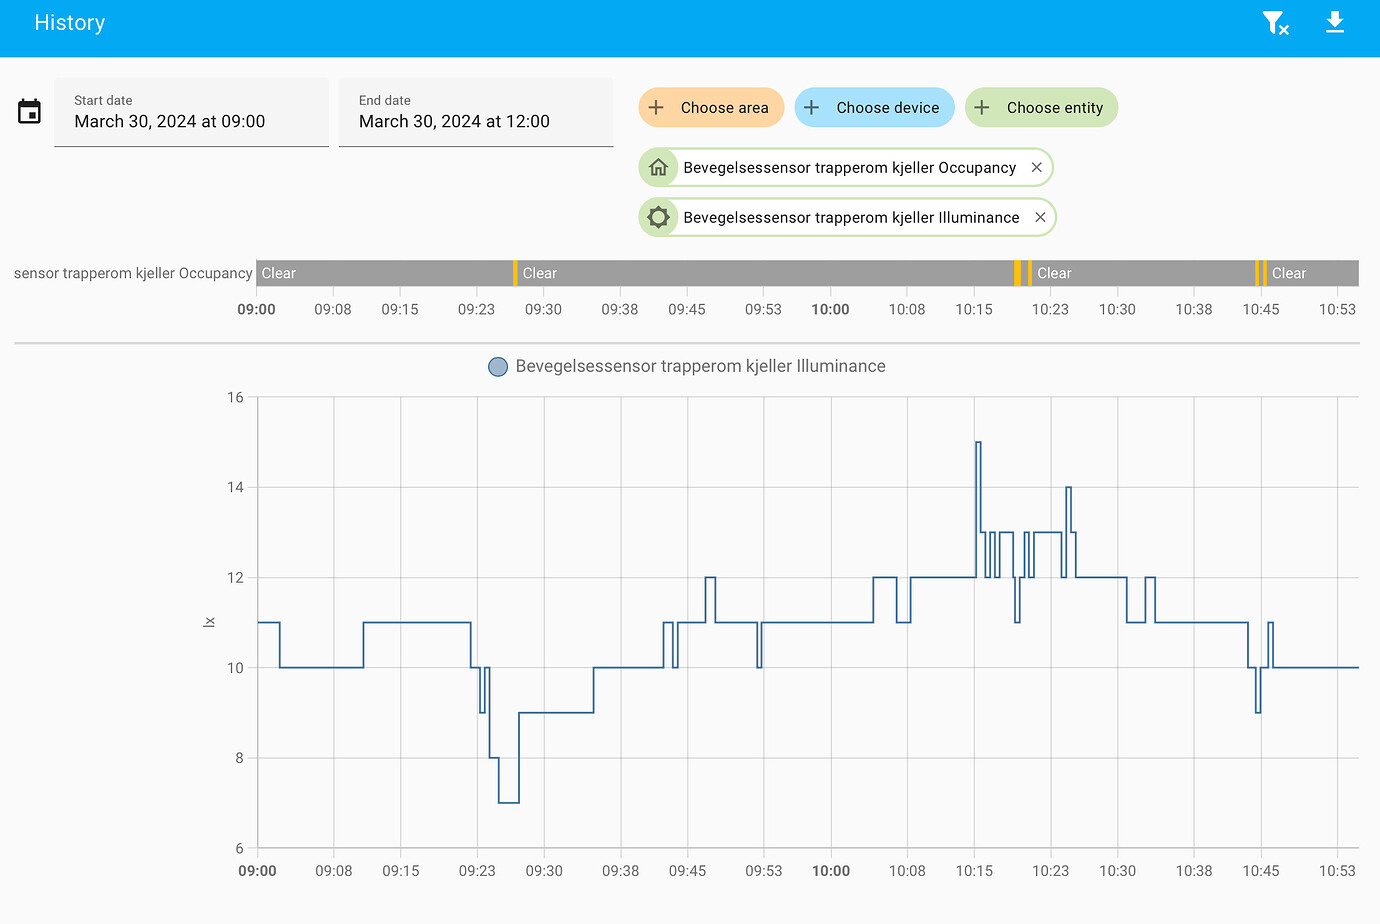The width and height of the screenshot is (1380, 924).
Task: Click plus icon in Choose entity chip
Action: [982, 107]
